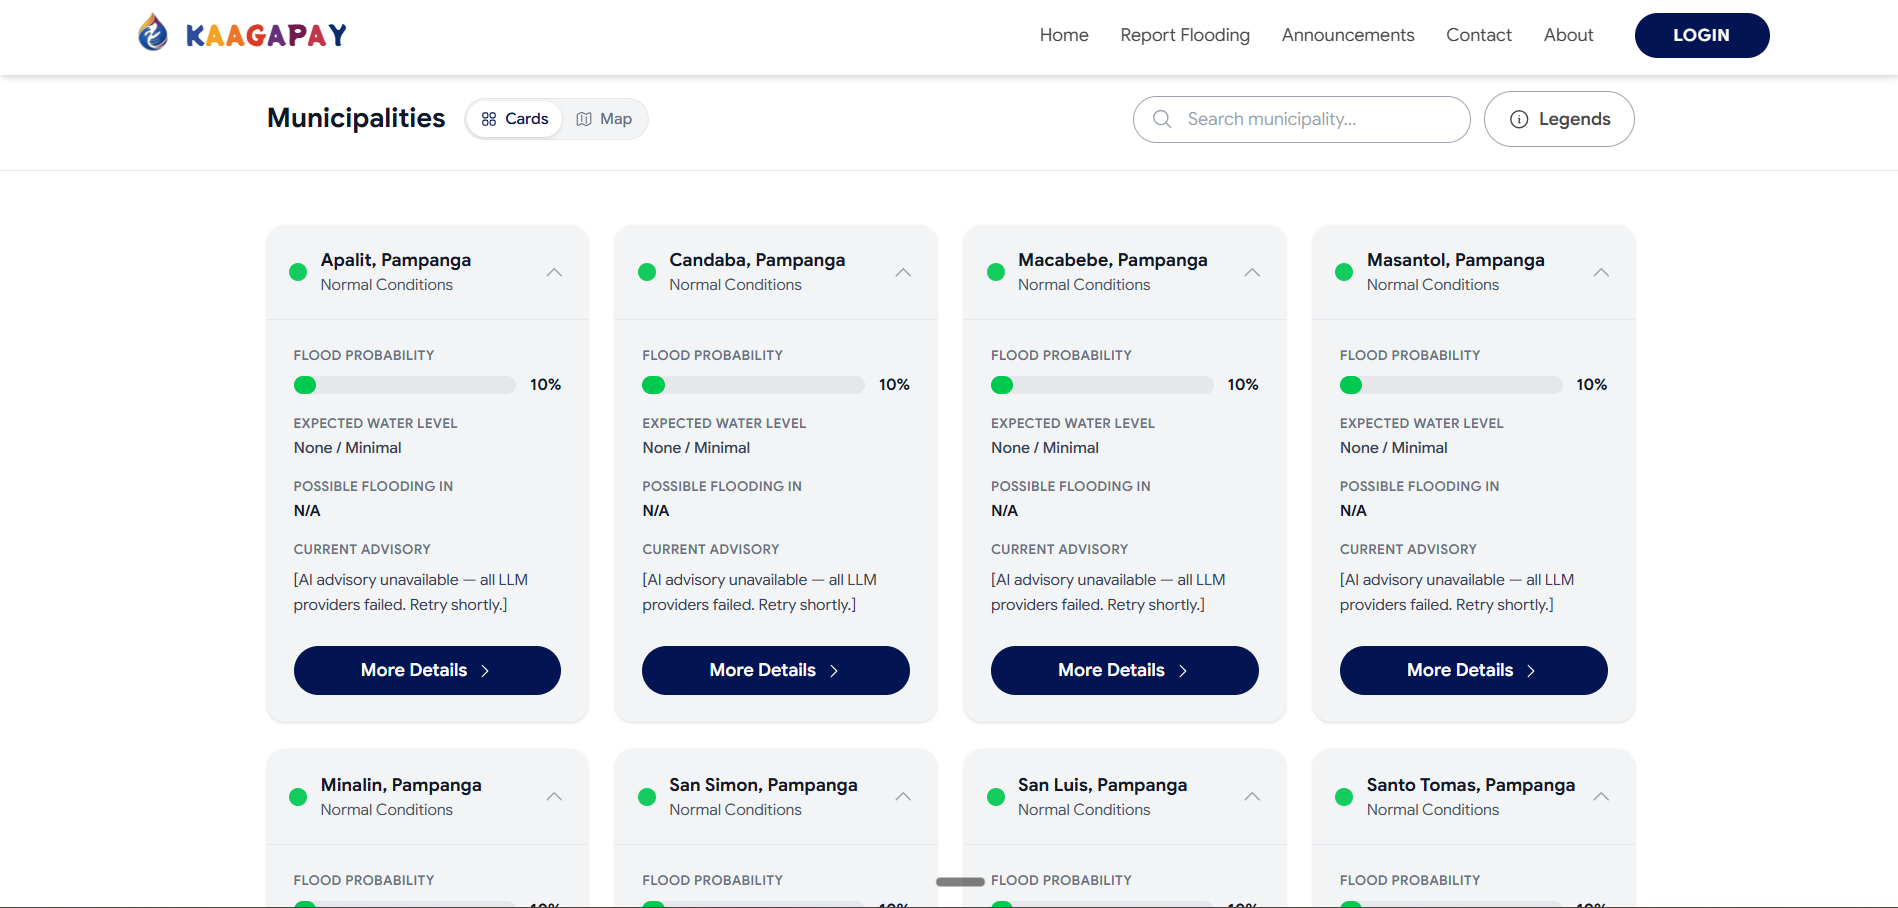Open More Details for Candaba
Viewport: 1898px width, 908px height.
(776, 670)
